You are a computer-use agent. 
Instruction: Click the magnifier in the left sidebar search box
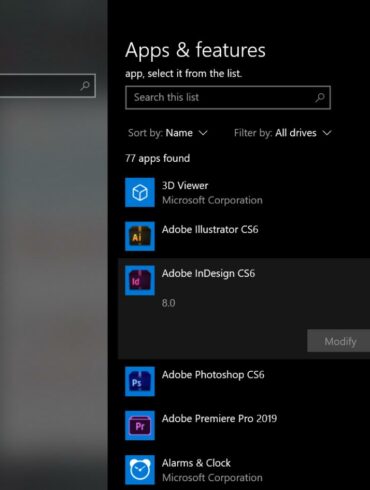(x=85, y=86)
